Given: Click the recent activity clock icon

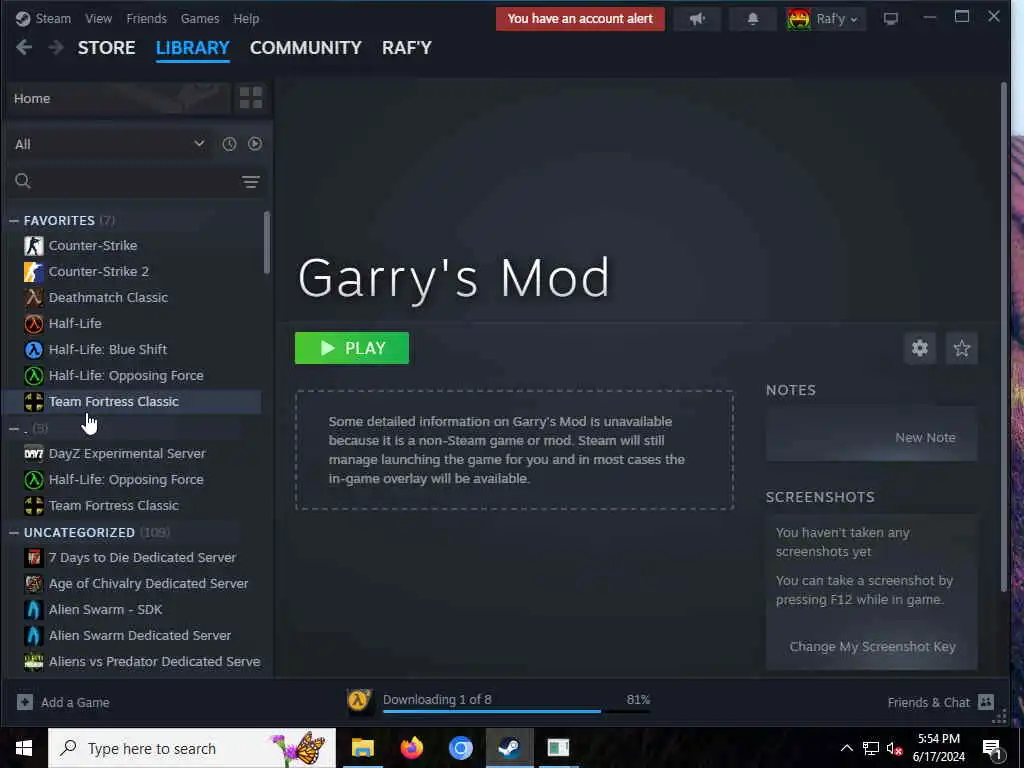Looking at the screenshot, I should click(229, 144).
